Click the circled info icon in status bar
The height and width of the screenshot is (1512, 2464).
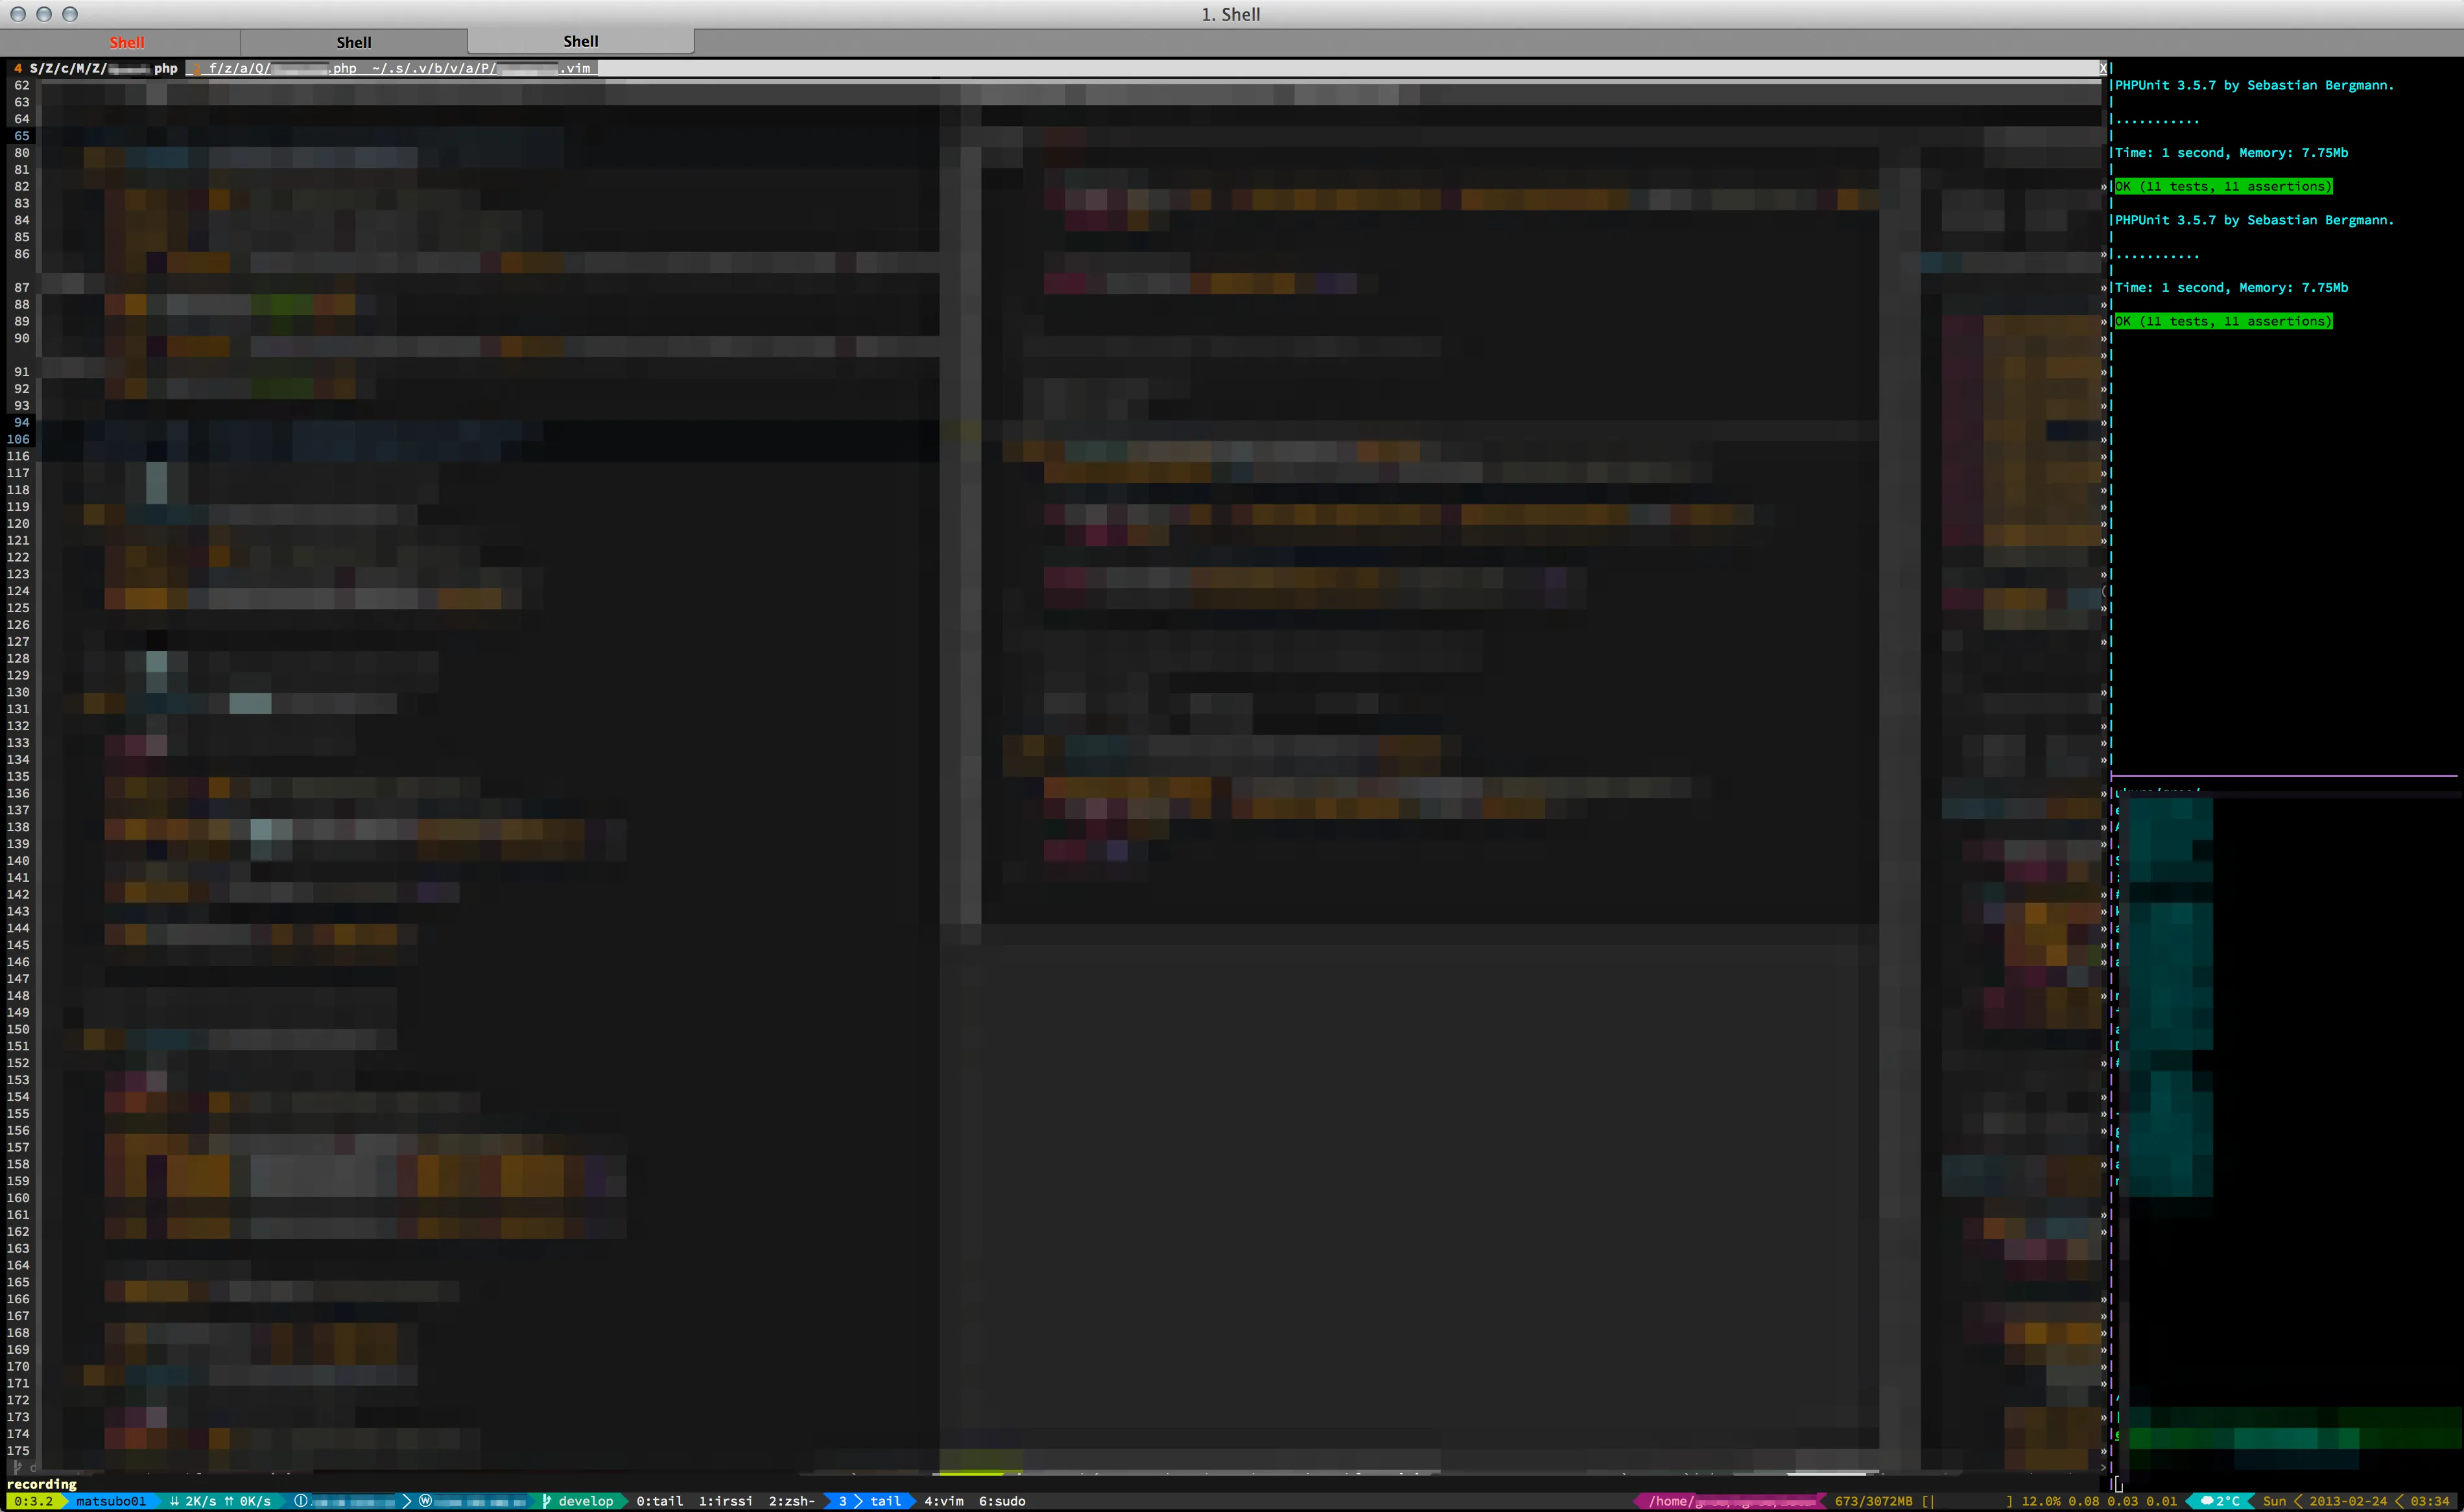tap(301, 1501)
